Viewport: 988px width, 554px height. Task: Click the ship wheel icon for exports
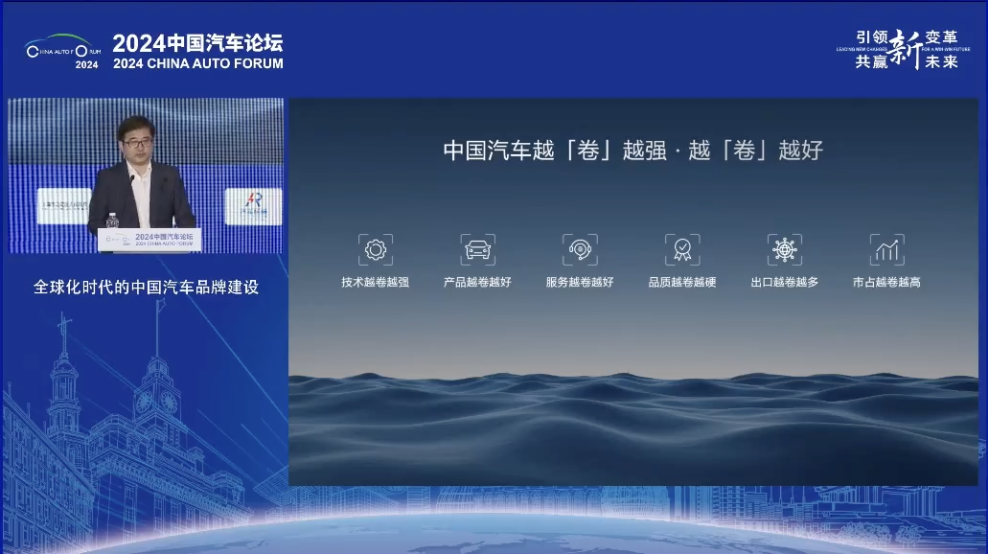784,249
